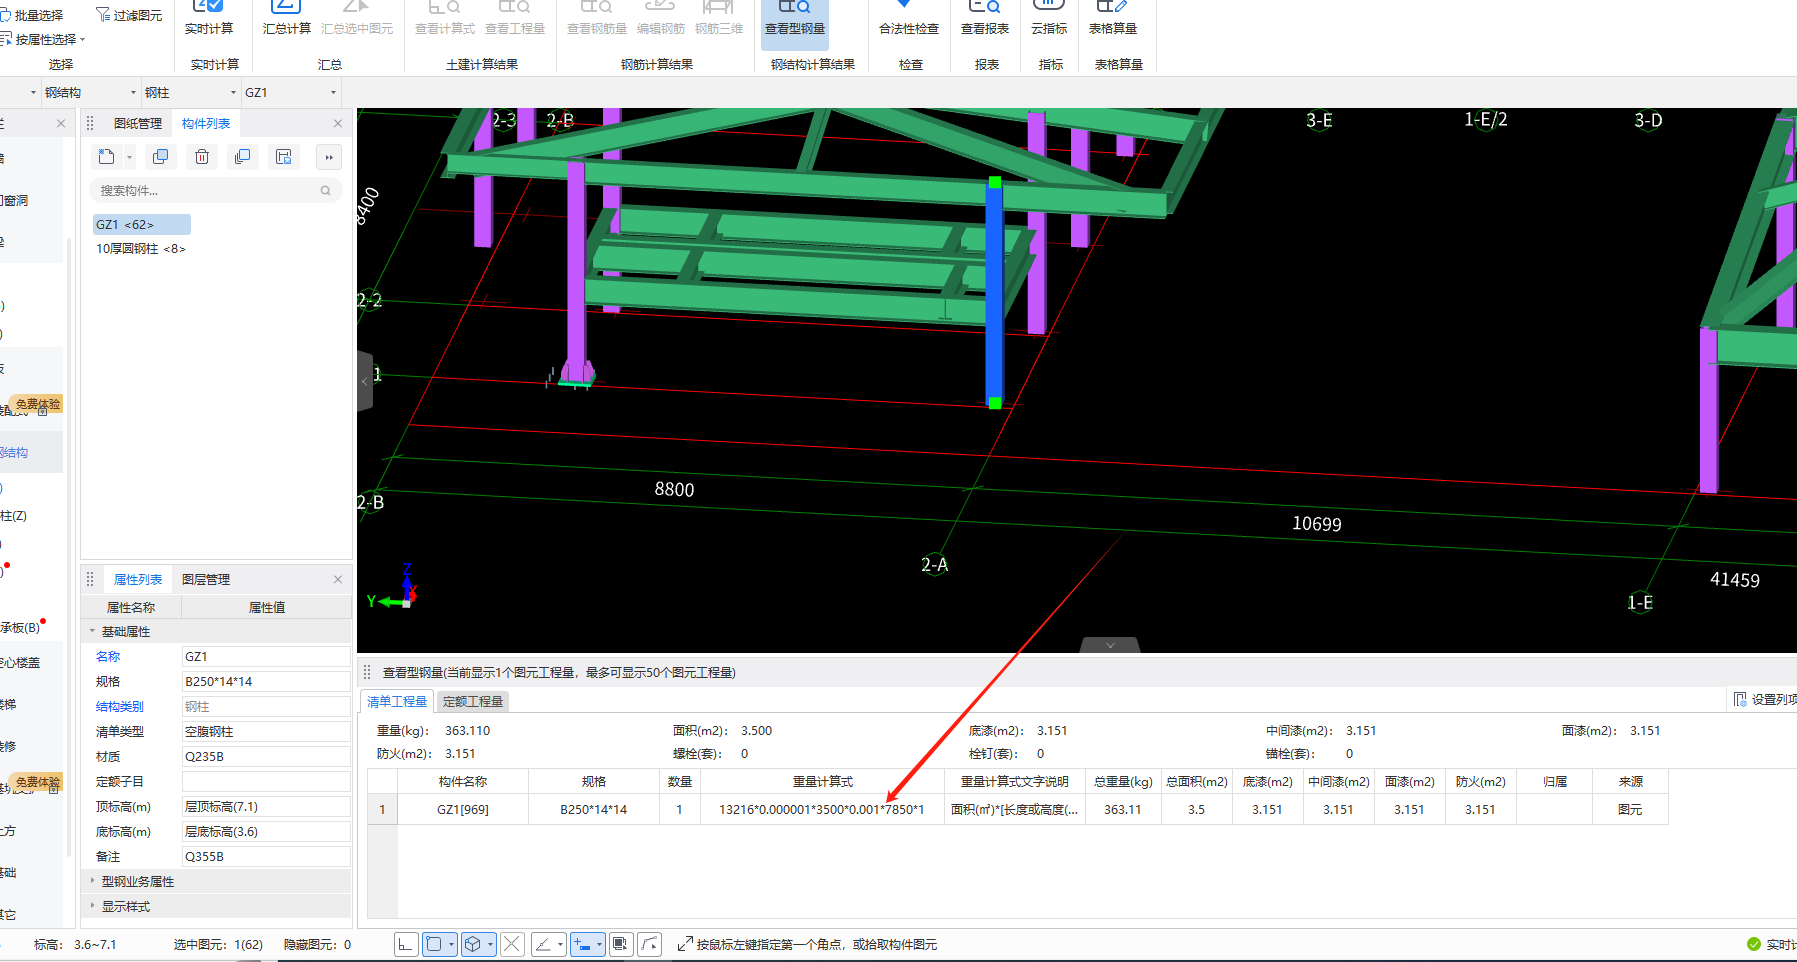Open 查看报表 in the ribbon
Image resolution: width=1797 pixels, height=962 pixels.
(x=985, y=18)
